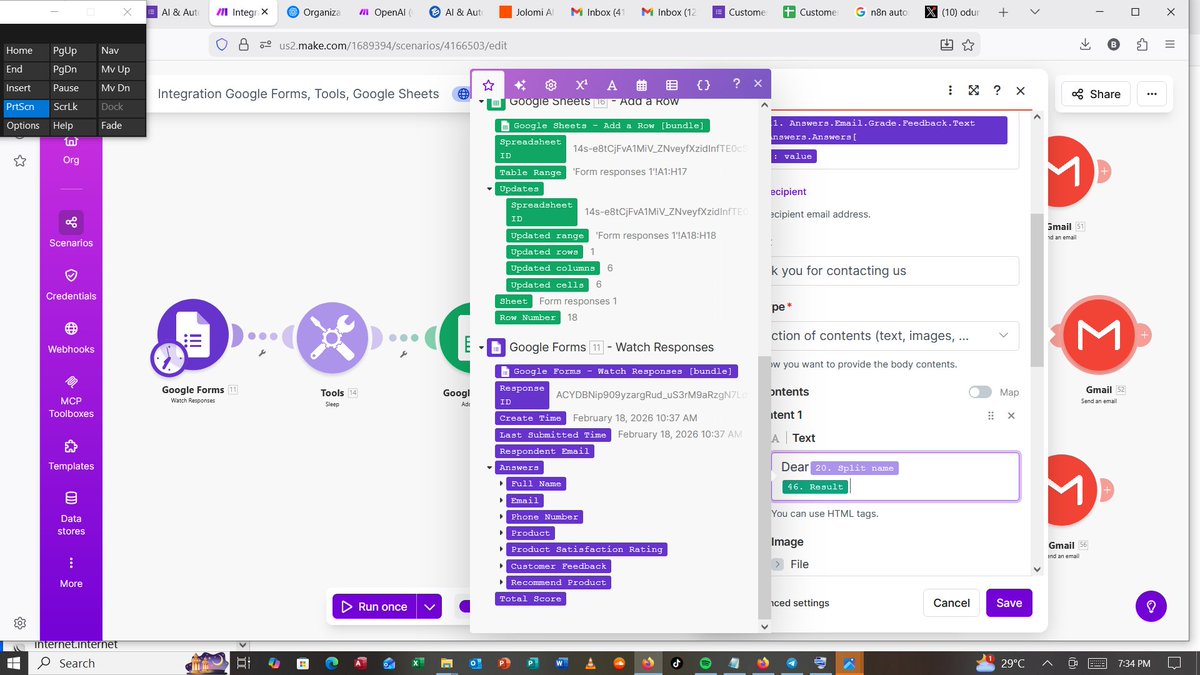Click the Share button
Image resolution: width=1200 pixels, height=675 pixels.
click(1096, 94)
